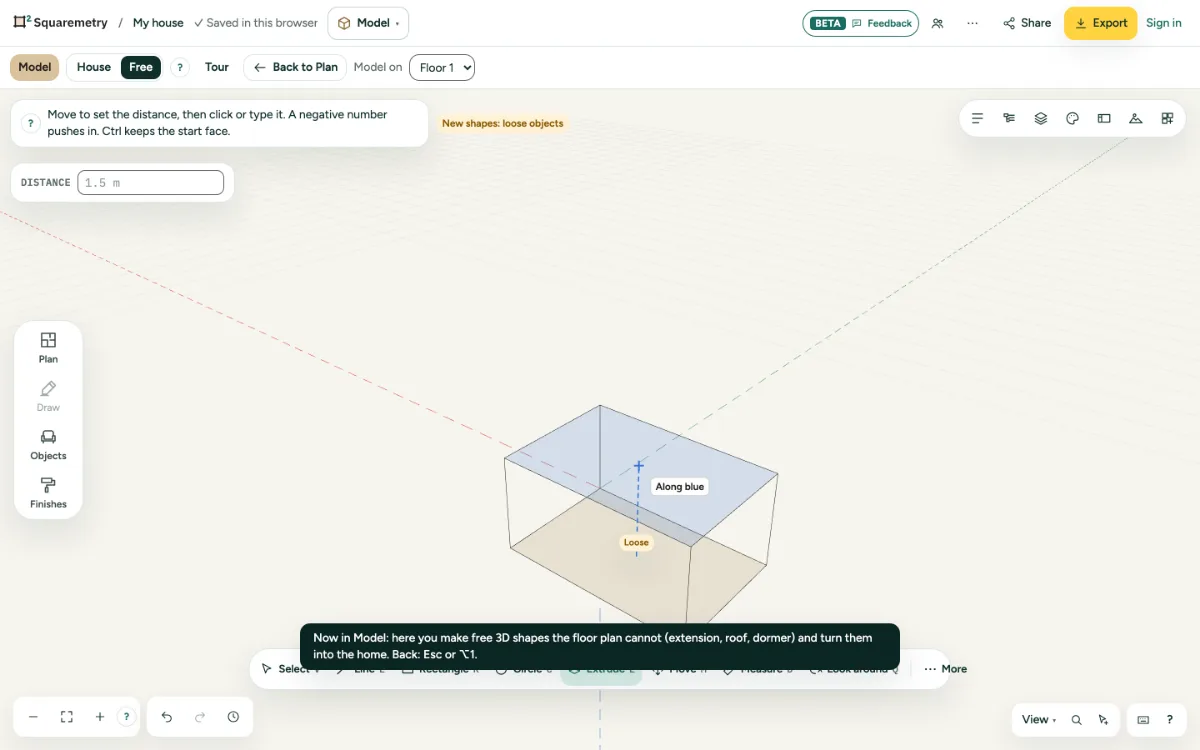Open the View menu dropdown
The width and height of the screenshot is (1200, 750).
[x=1039, y=720]
